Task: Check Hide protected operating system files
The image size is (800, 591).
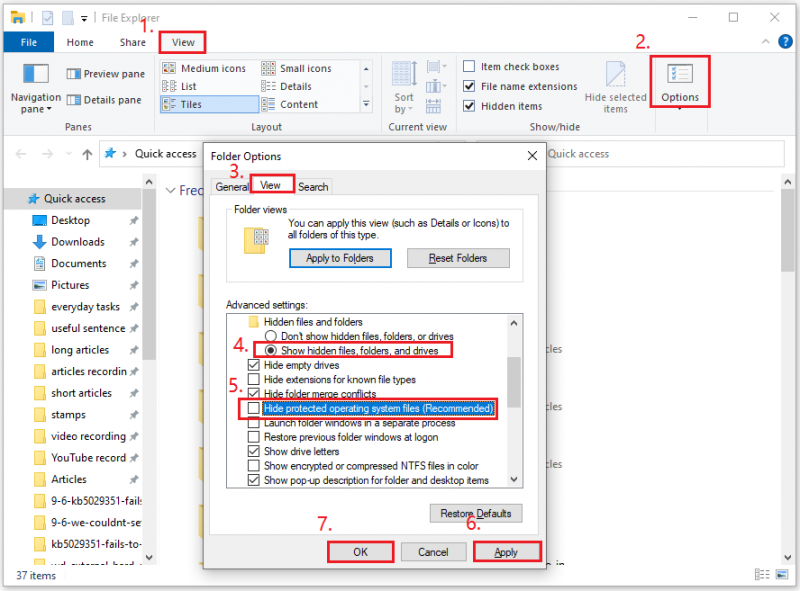Action: 254,408
